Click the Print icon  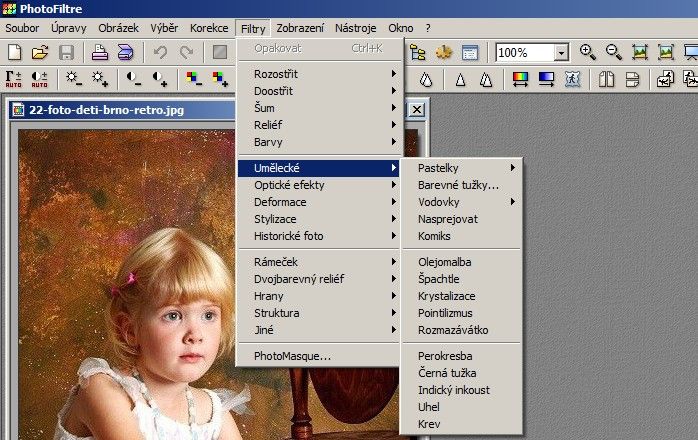coord(100,53)
